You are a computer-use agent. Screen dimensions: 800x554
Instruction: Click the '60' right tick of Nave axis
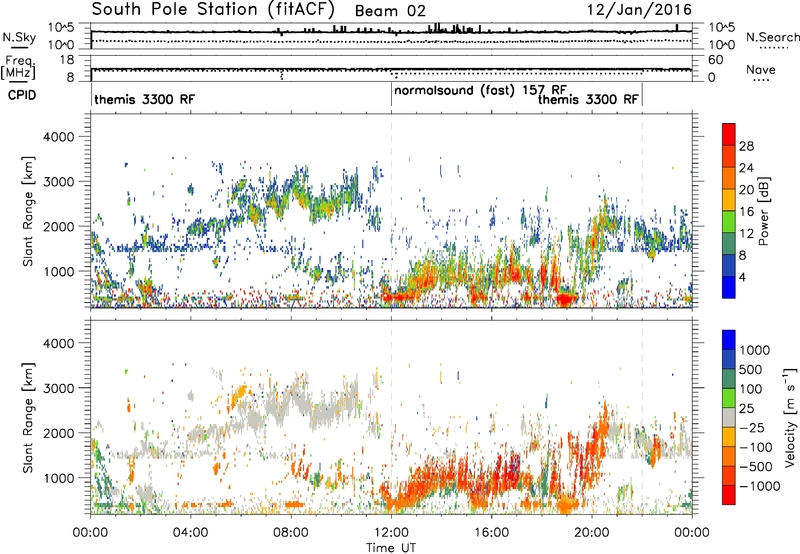coord(716,60)
